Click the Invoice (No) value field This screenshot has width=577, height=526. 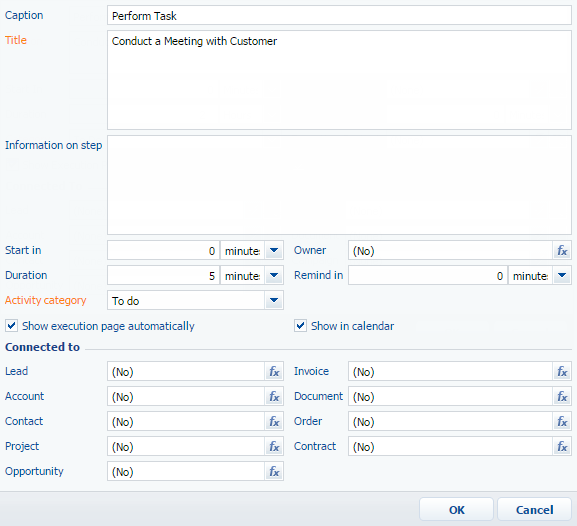click(451, 371)
